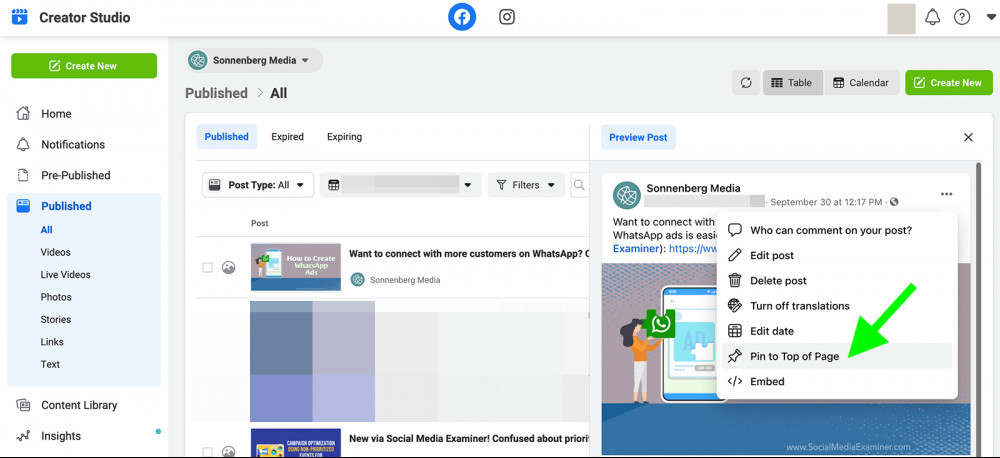The height and width of the screenshot is (458, 1000).
Task: Open Photos under Published
Action: pyautogui.click(x=55, y=297)
